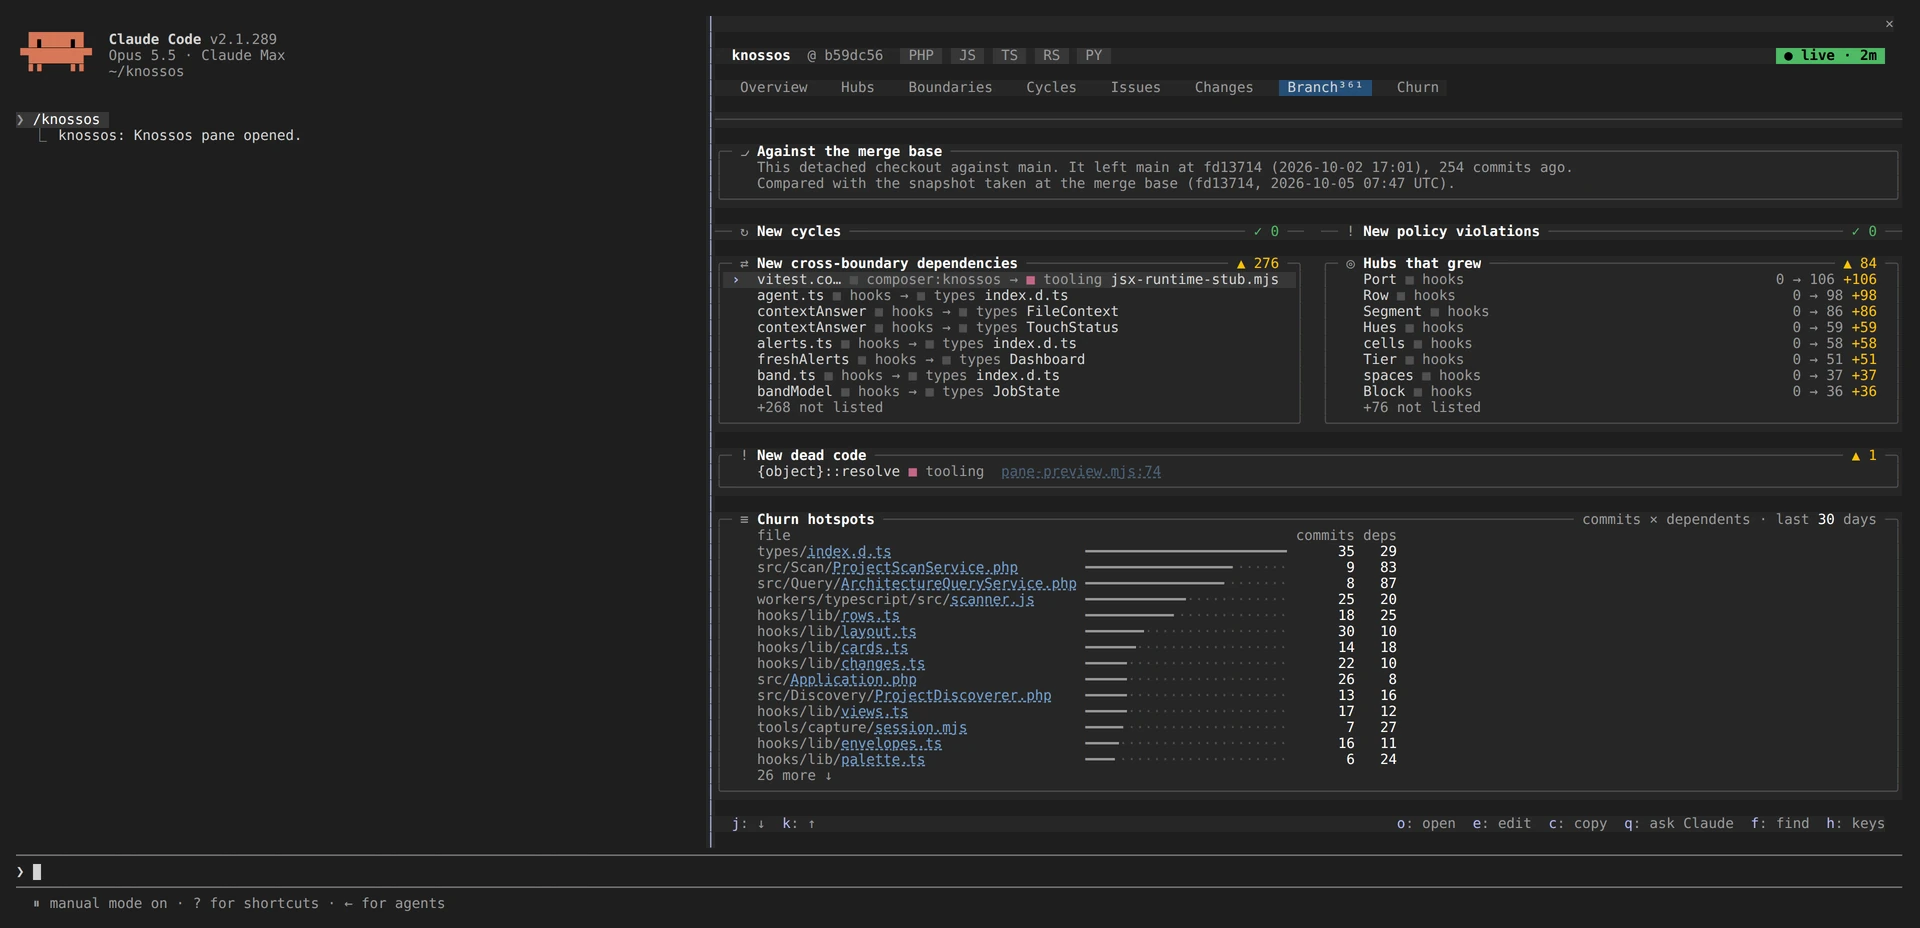Focus the Claude Code prompt input line
1920x928 pixels.
tap(960, 872)
